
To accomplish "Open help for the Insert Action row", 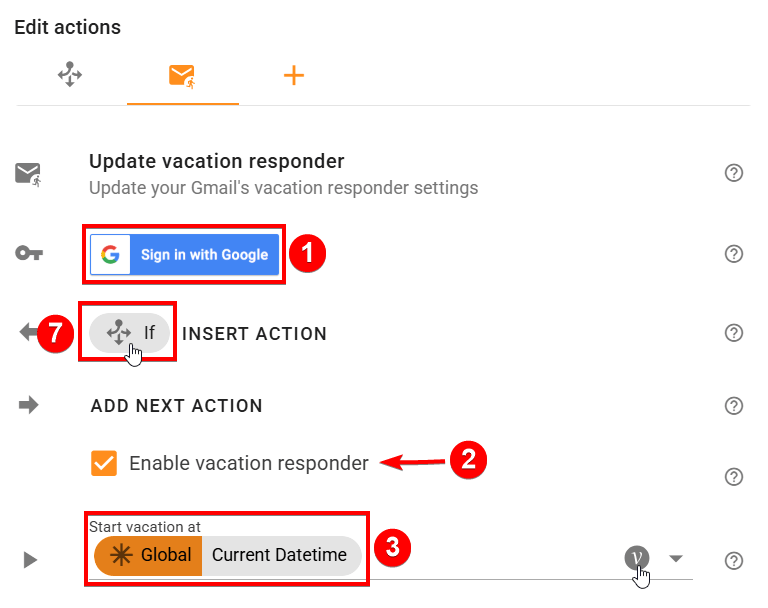I will point(734,333).
